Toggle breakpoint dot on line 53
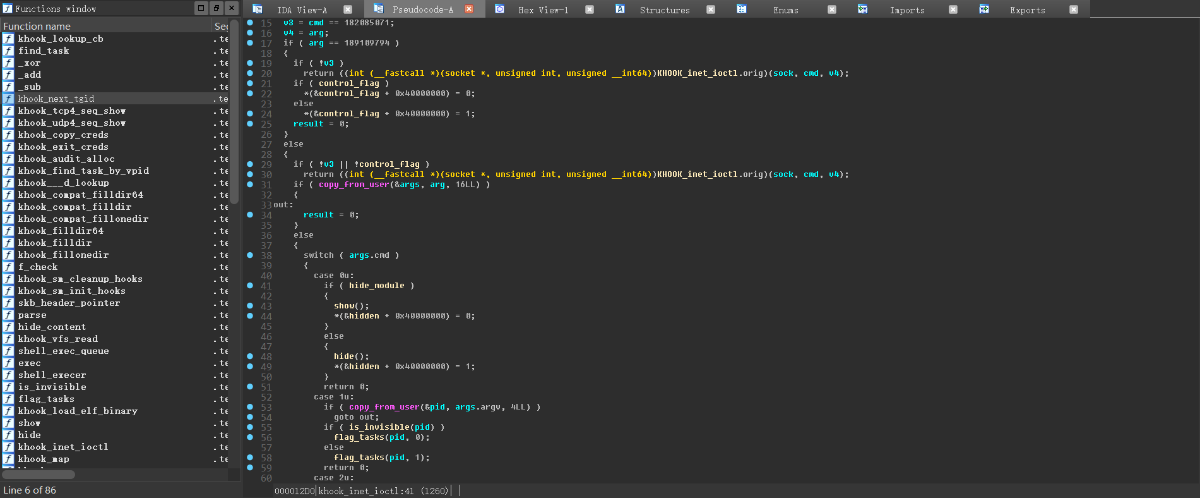Image resolution: width=1200 pixels, height=498 pixels. tap(249, 408)
